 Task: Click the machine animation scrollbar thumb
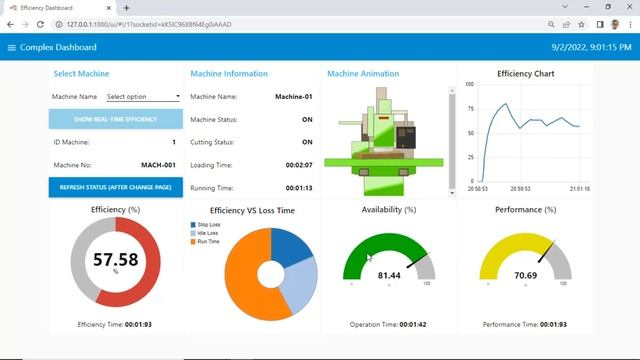[452, 141]
